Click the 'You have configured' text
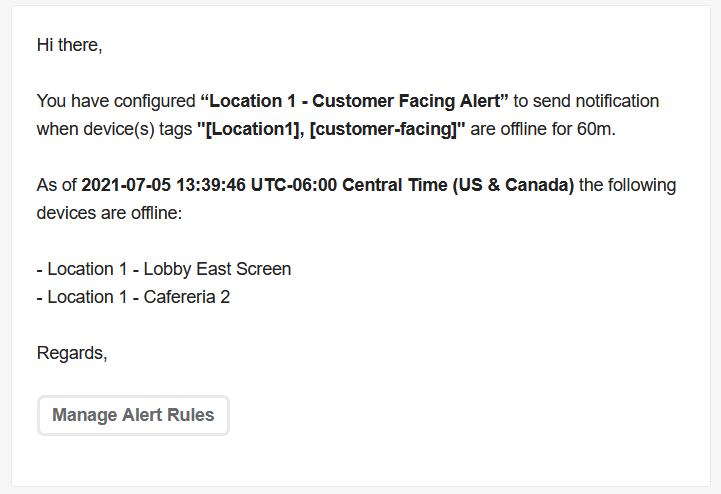The height and width of the screenshot is (494, 721). click(116, 101)
